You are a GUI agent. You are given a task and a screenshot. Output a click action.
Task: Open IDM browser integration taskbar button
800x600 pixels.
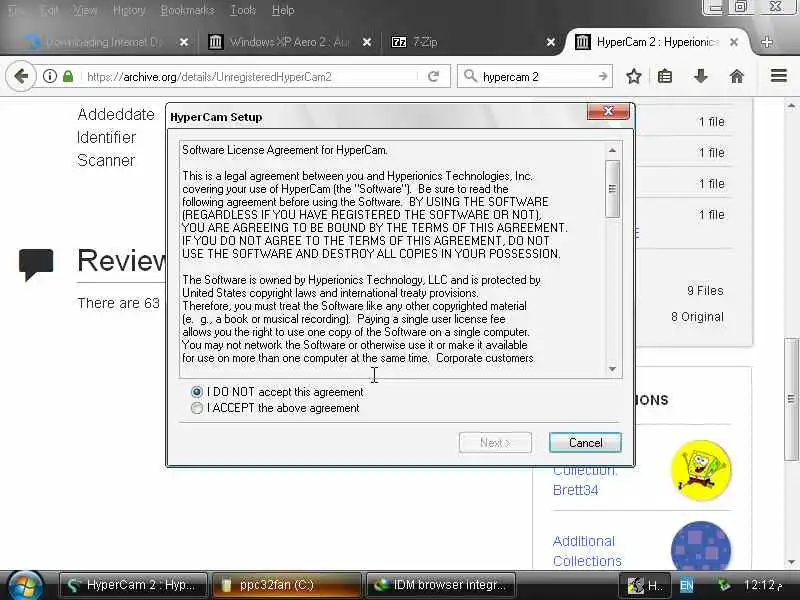click(x=441, y=585)
